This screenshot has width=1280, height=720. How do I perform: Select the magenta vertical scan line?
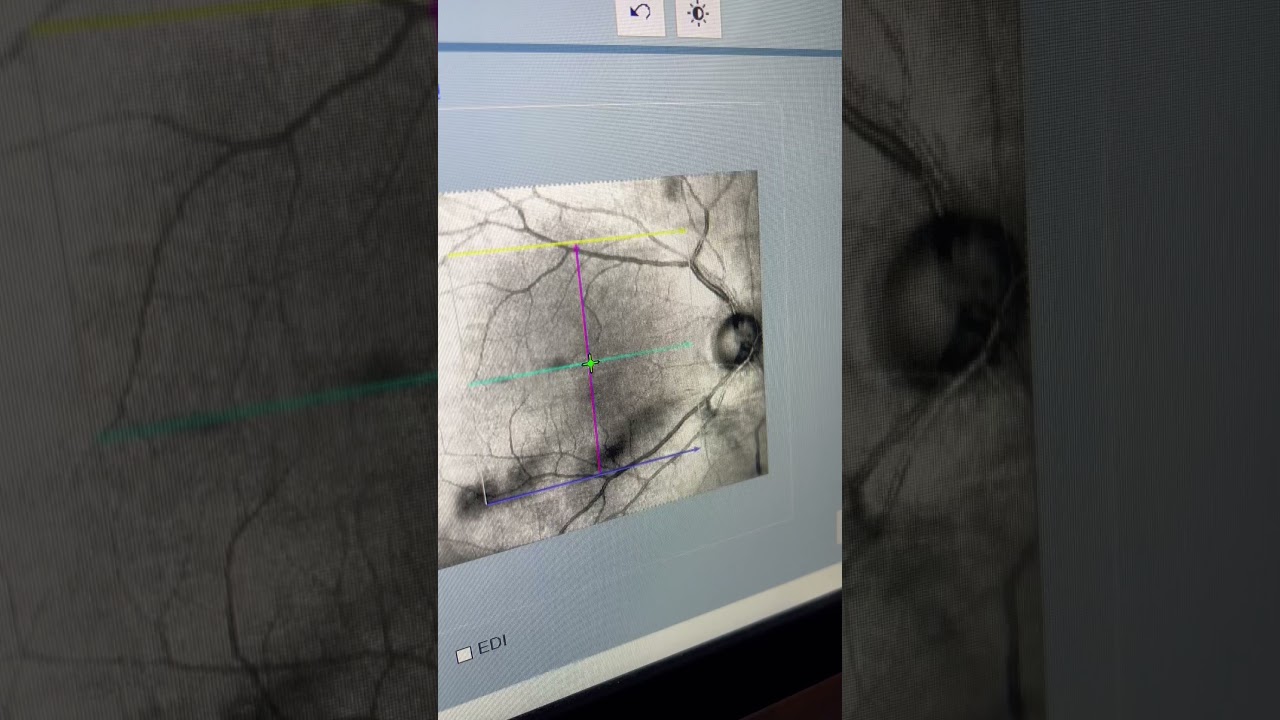588,358
